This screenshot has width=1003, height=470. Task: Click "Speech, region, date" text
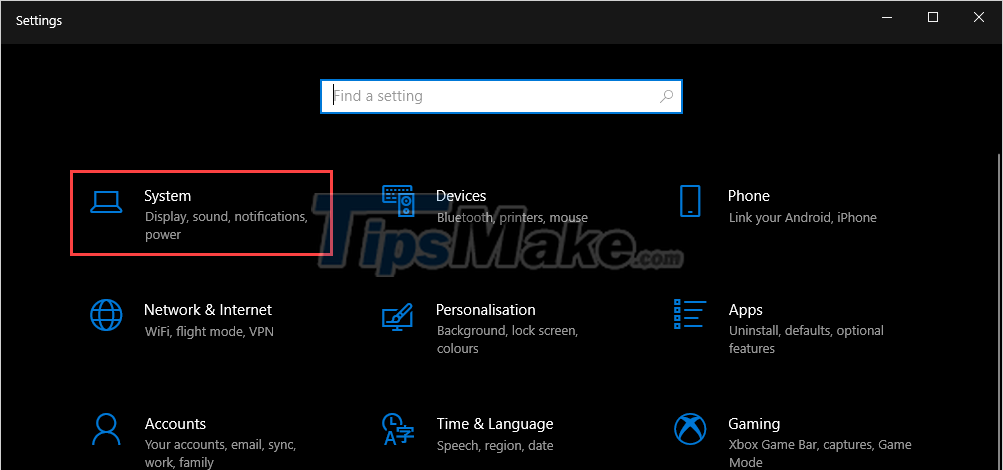[494, 446]
